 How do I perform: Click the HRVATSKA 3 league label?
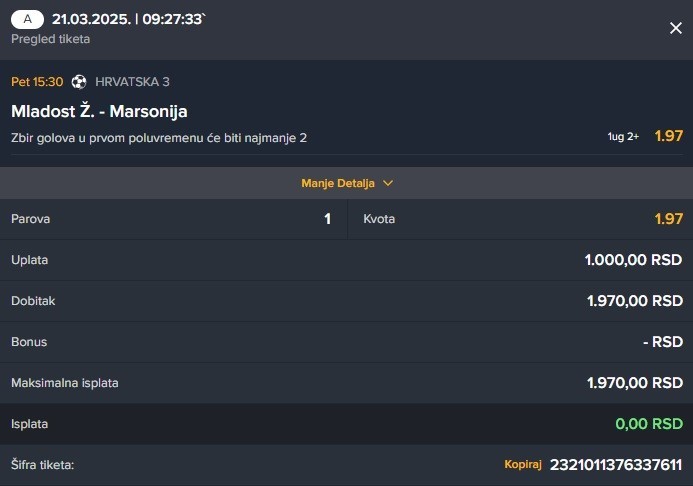pos(132,82)
